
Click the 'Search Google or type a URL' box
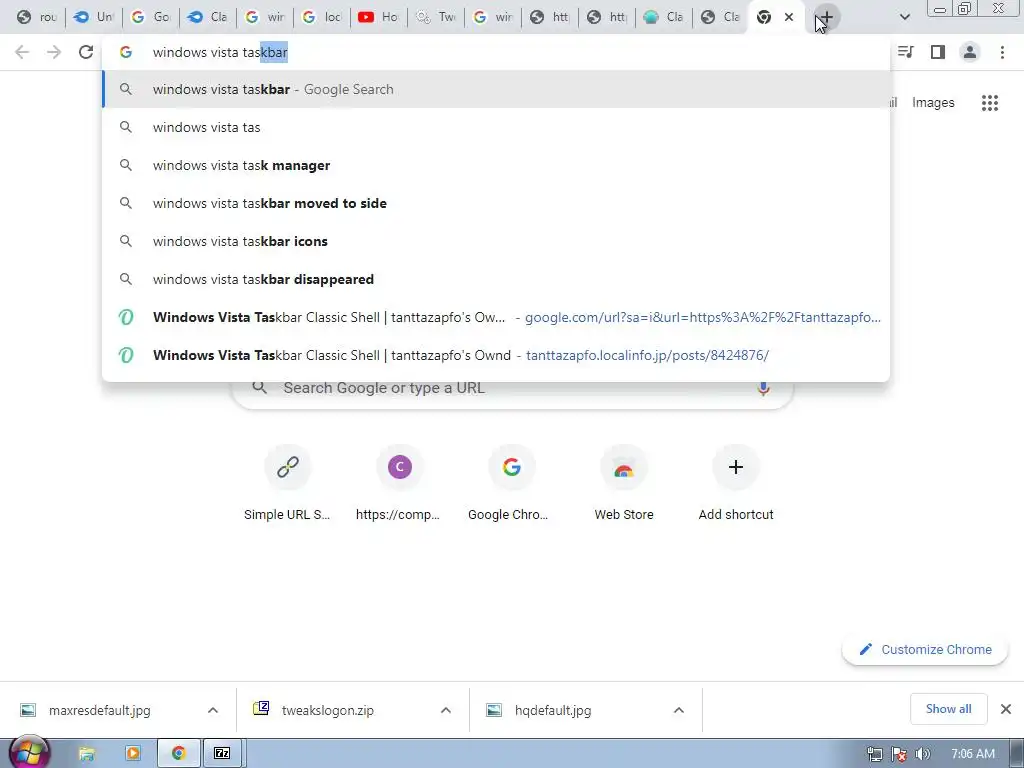[513, 388]
